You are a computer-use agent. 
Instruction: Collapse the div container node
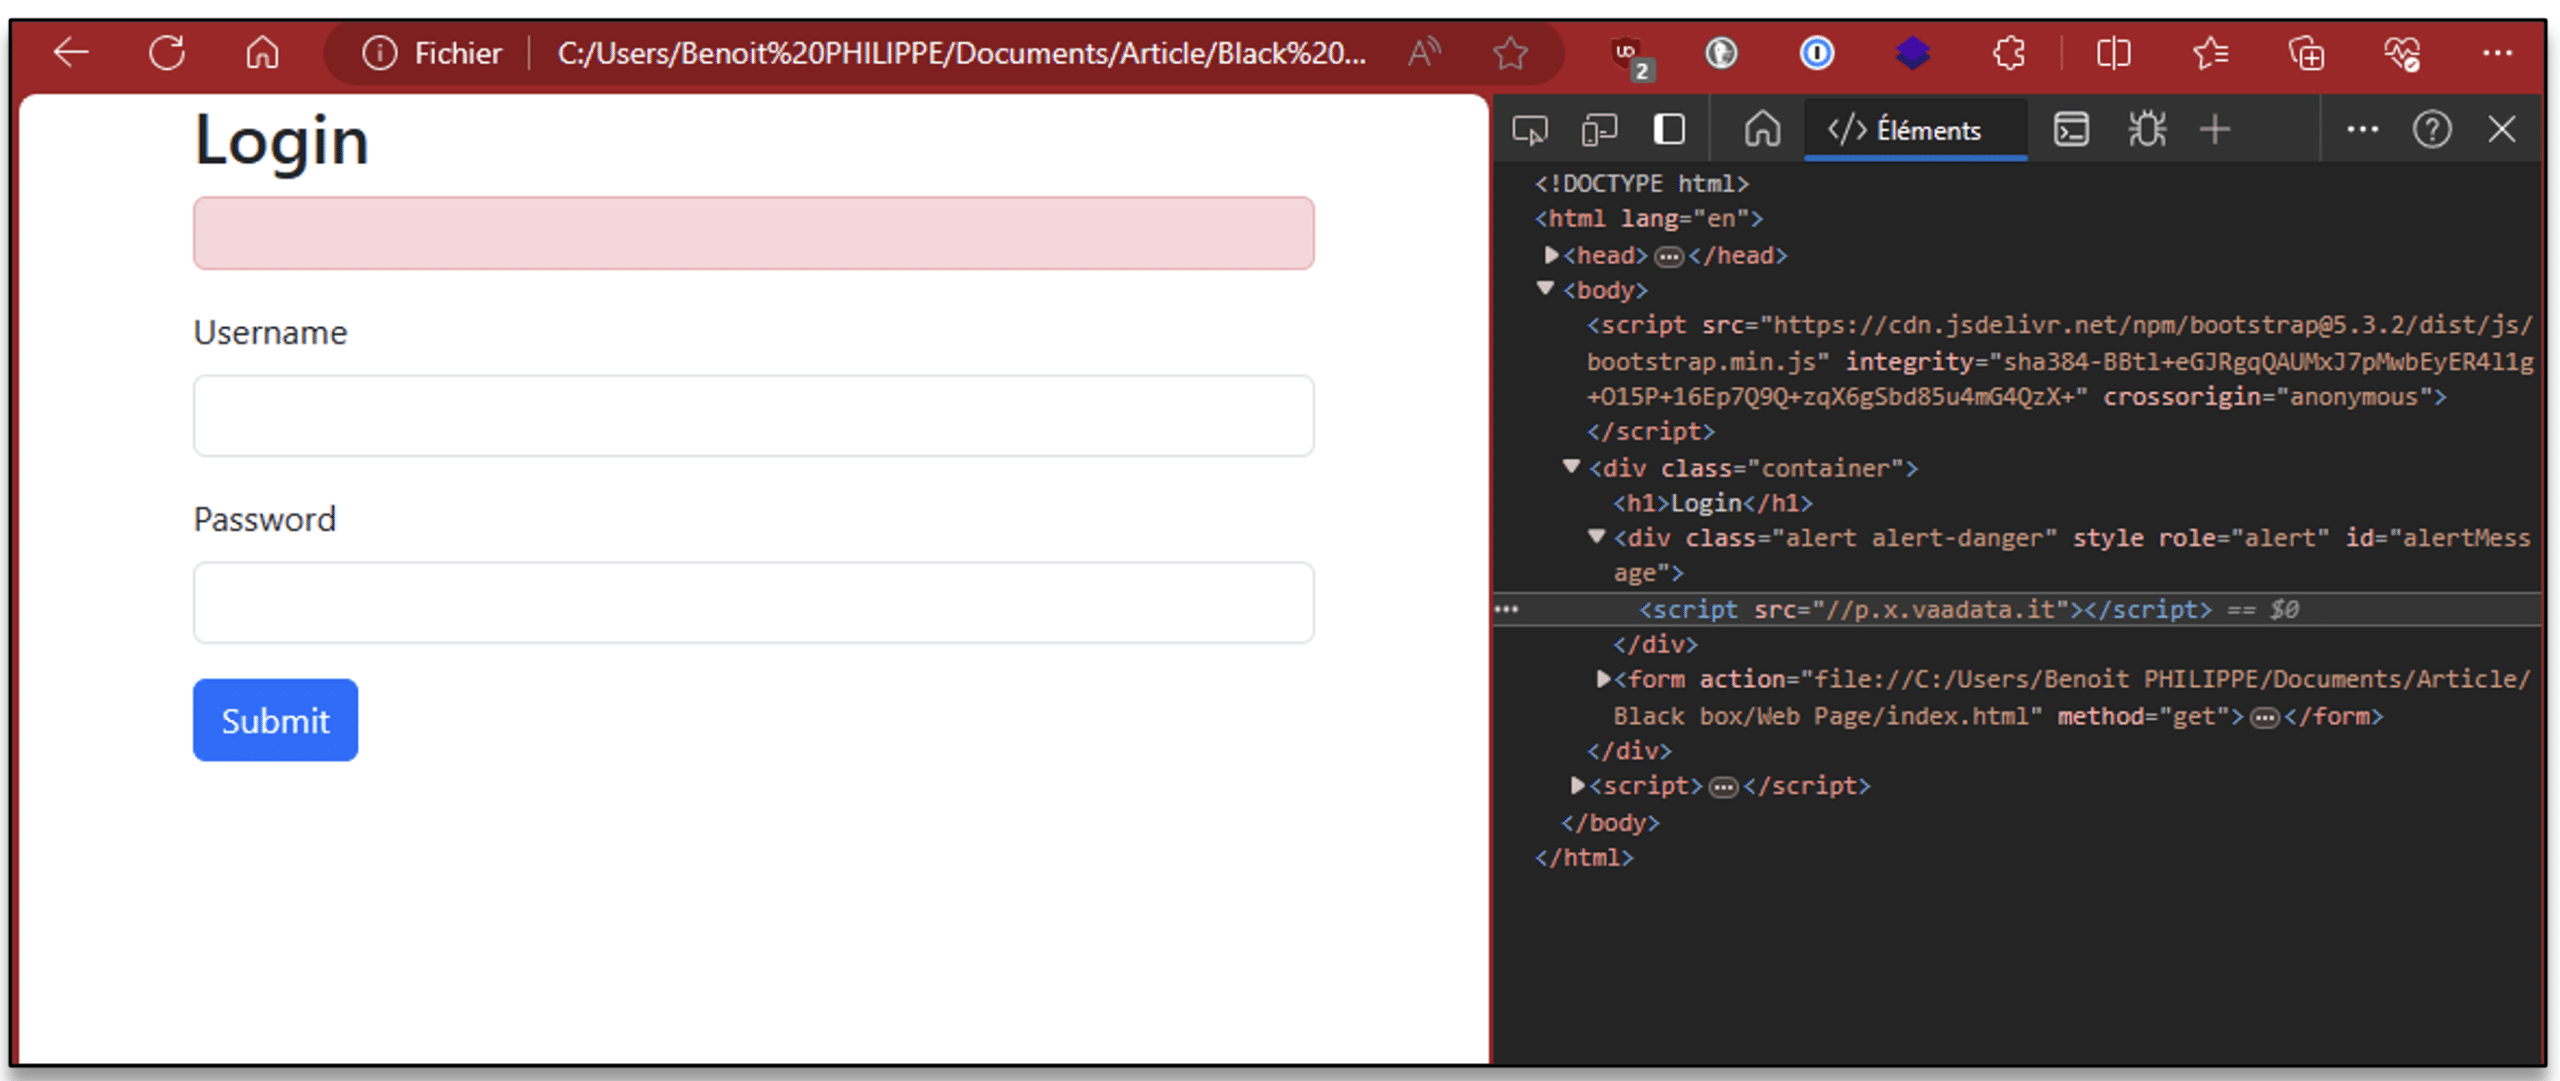coord(1572,467)
